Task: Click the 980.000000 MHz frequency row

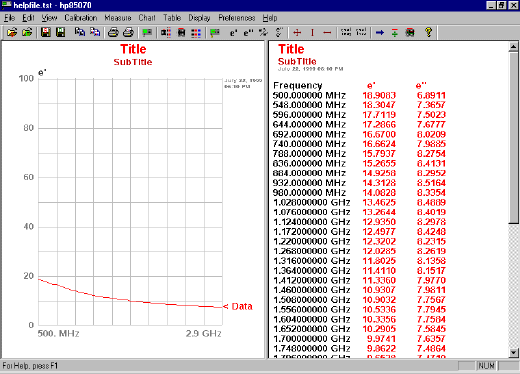Action: (309, 193)
